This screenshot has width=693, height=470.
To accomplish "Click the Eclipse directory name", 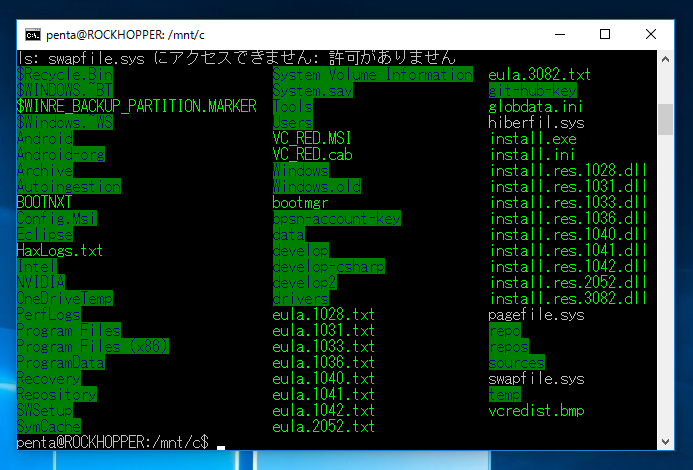I will pyautogui.click(x=45, y=234).
